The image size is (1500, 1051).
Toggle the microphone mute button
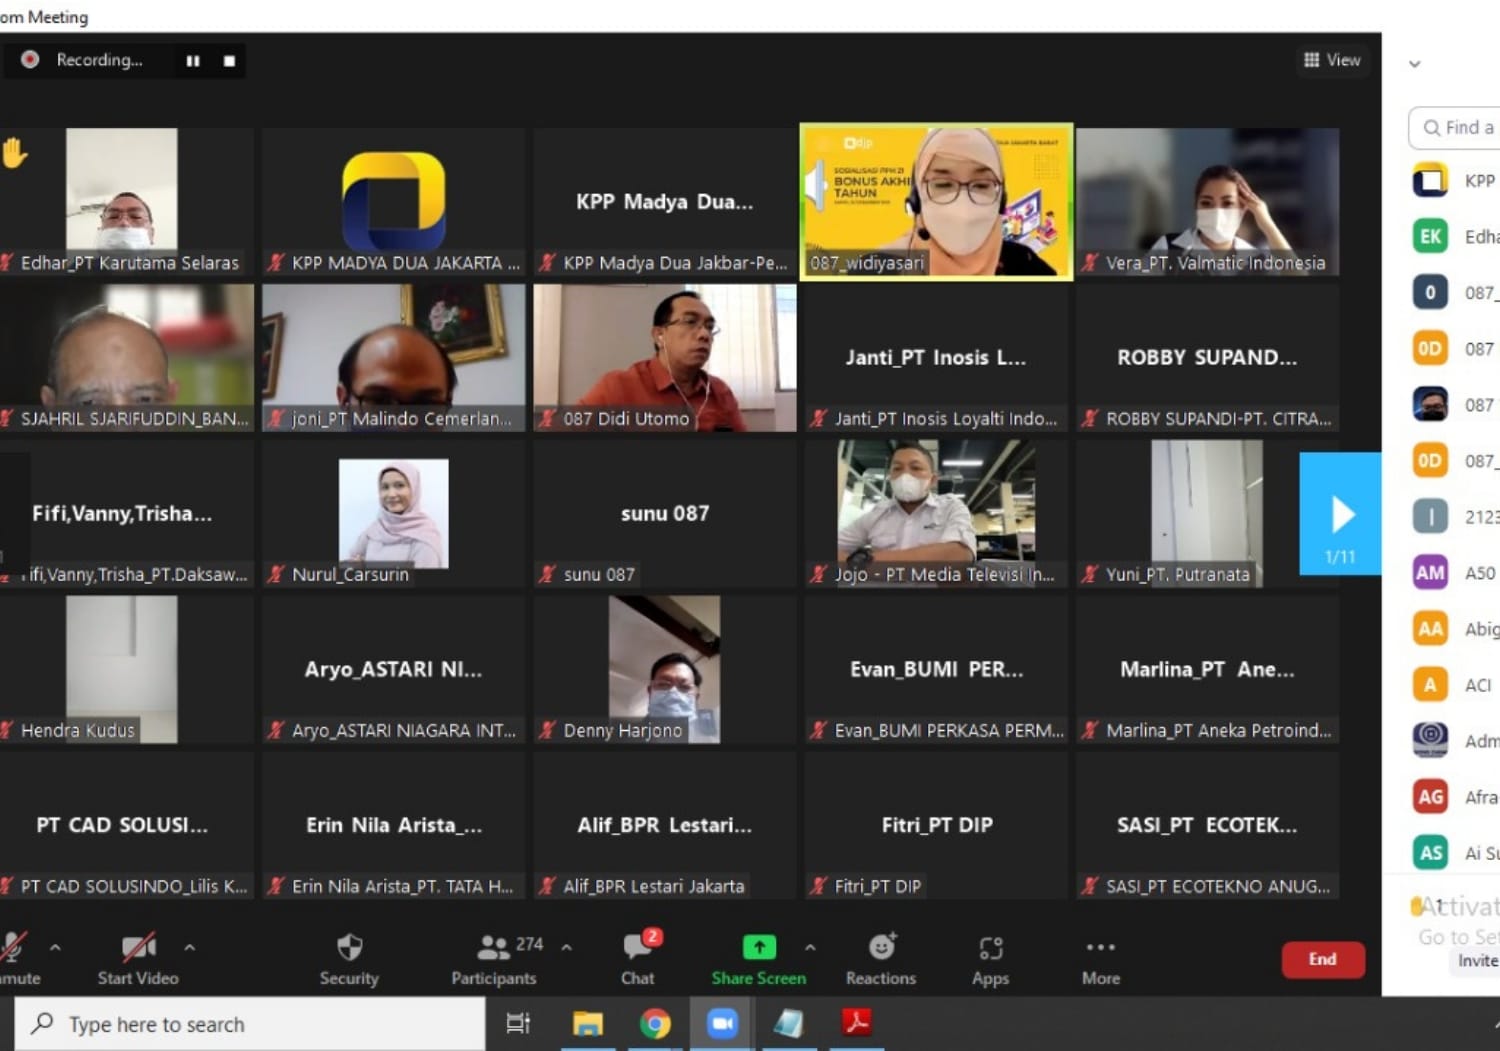(12, 948)
